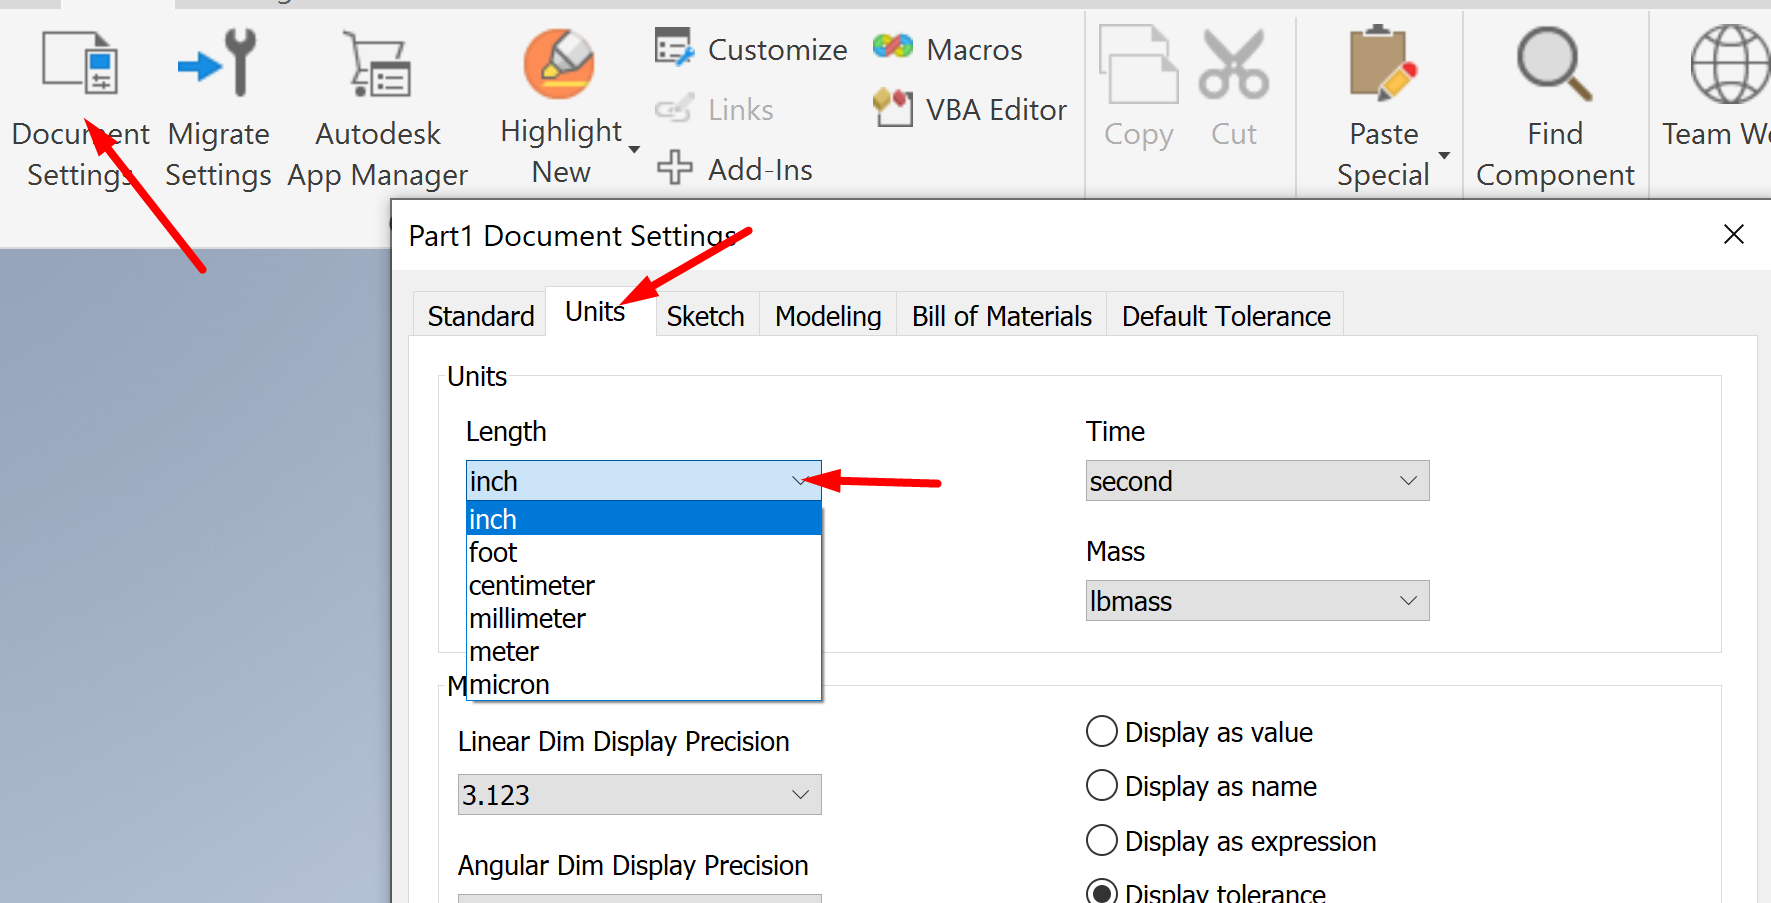Click the Links button

[x=716, y=109]
